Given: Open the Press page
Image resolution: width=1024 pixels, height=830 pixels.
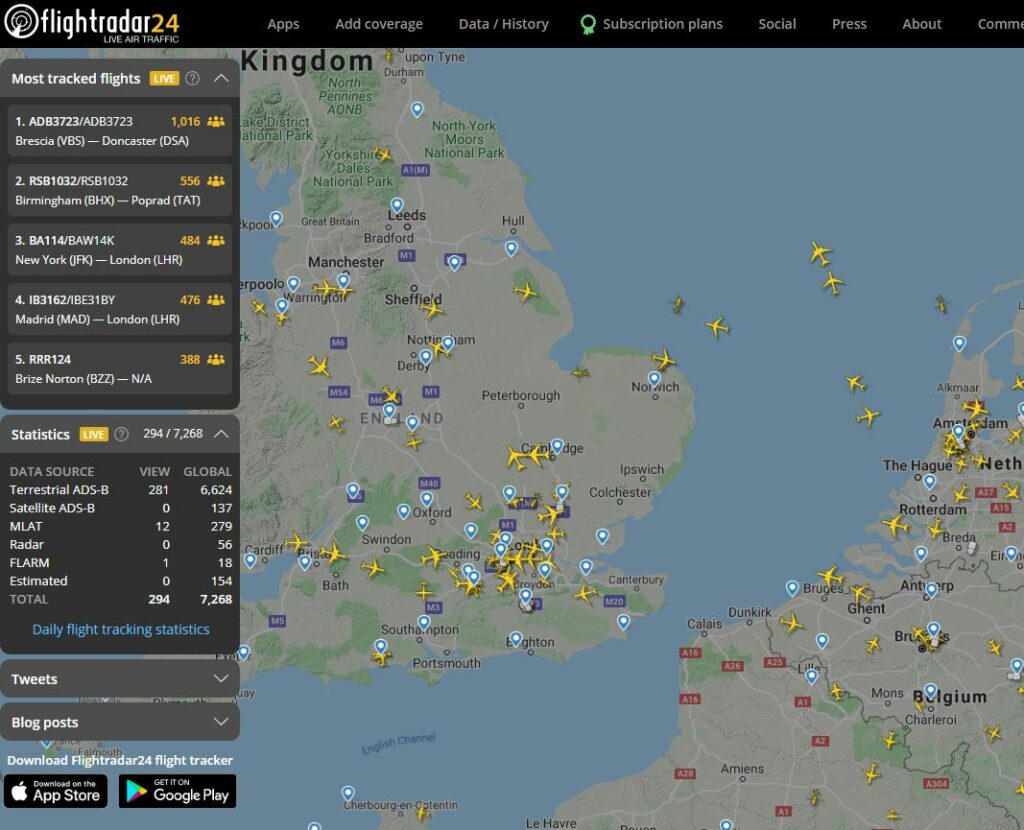Looking at the screenshot, I should click(x=849, y=24).
